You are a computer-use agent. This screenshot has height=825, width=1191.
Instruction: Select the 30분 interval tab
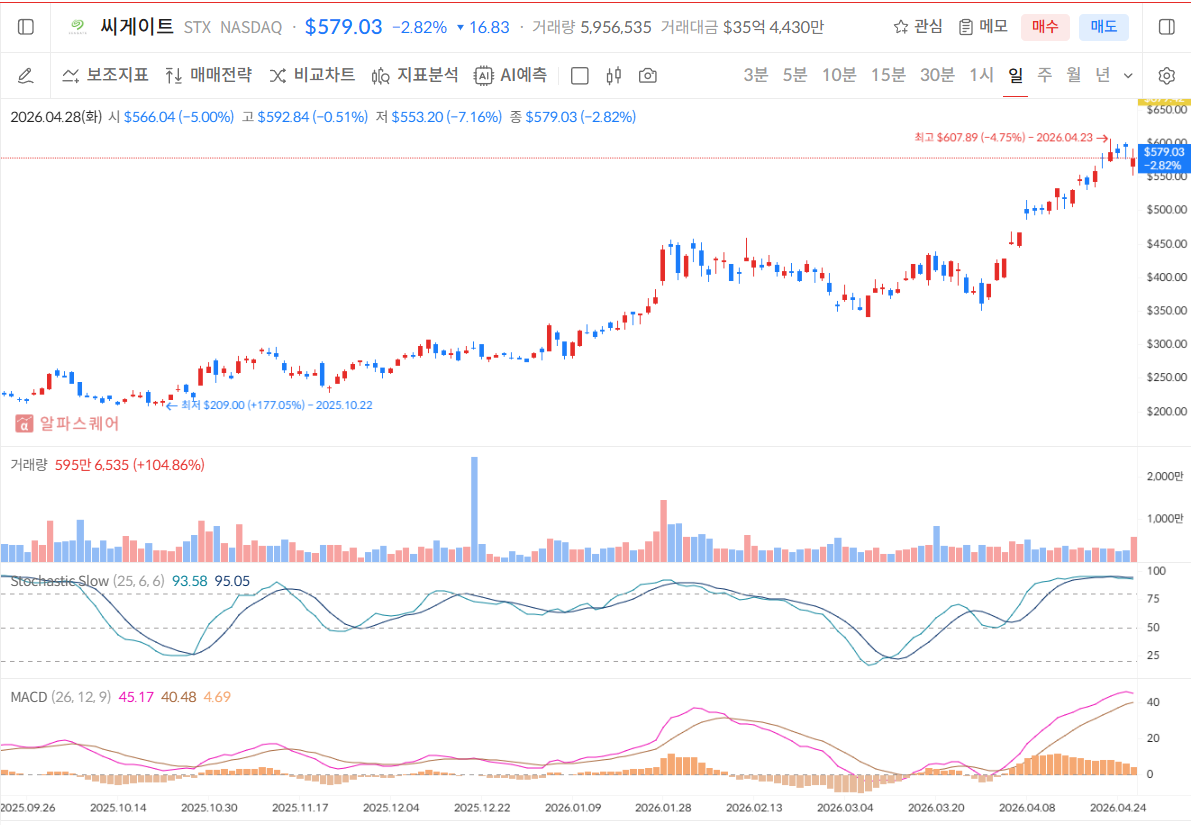click(937, 75)
